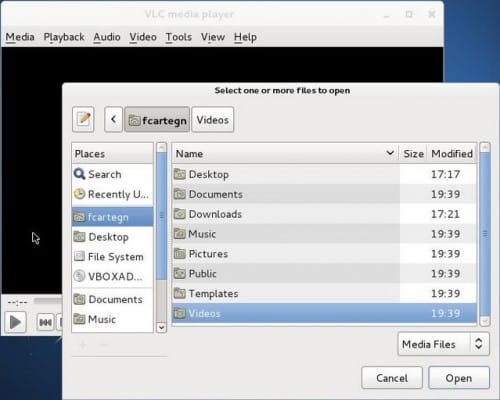Sort by the Name column header
The height and width of the screenshot is (400, 500).
pos(285,154)
